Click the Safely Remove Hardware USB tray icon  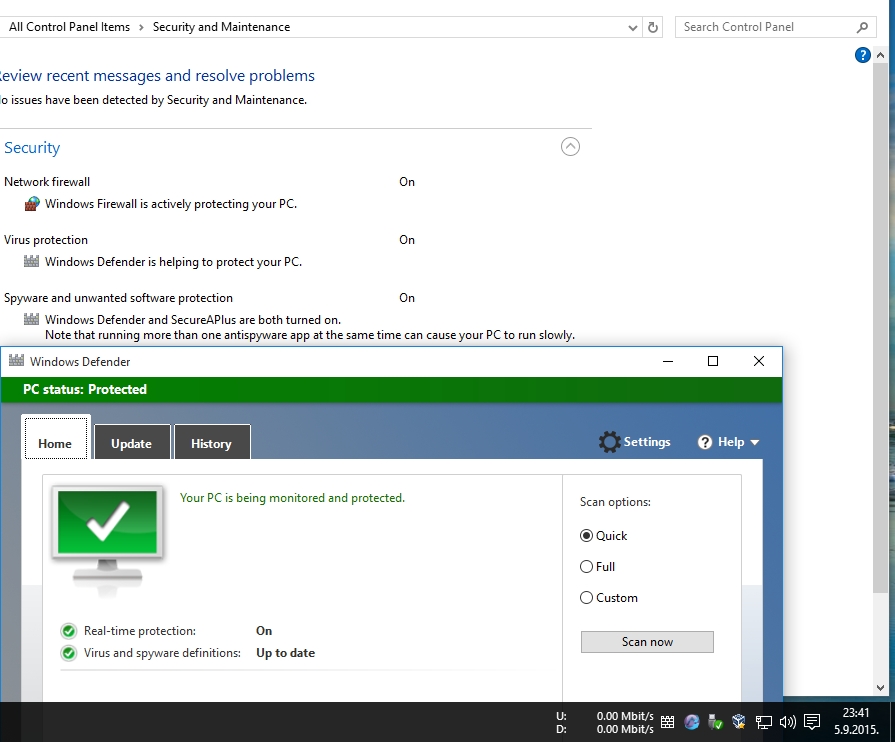pos(715,722)
